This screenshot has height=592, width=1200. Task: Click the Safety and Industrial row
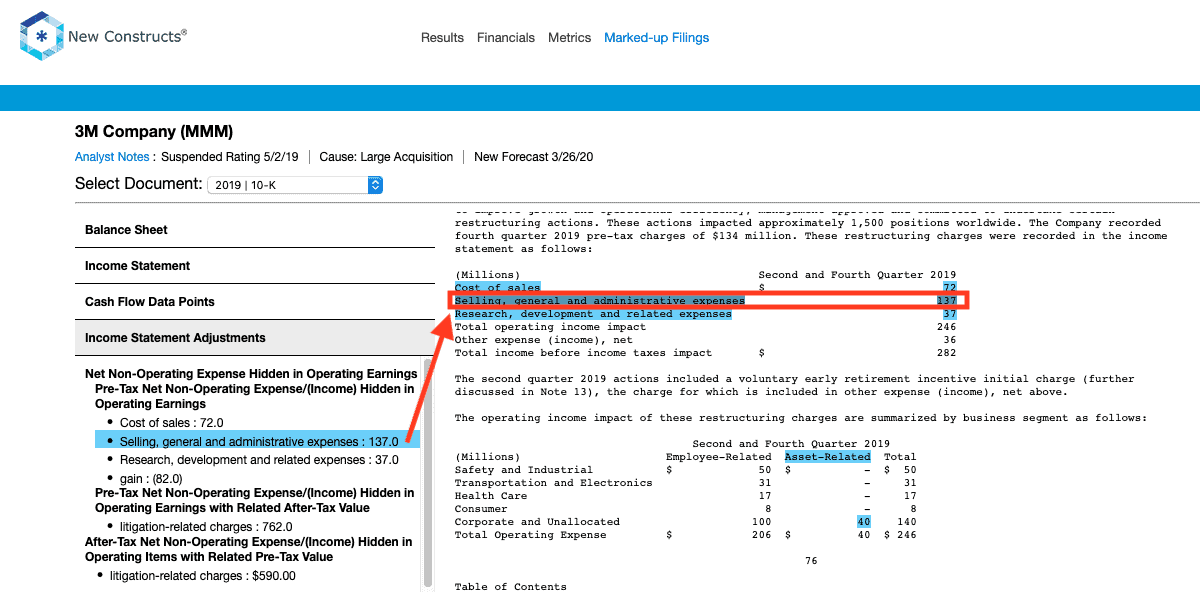[x=685, y=470]
